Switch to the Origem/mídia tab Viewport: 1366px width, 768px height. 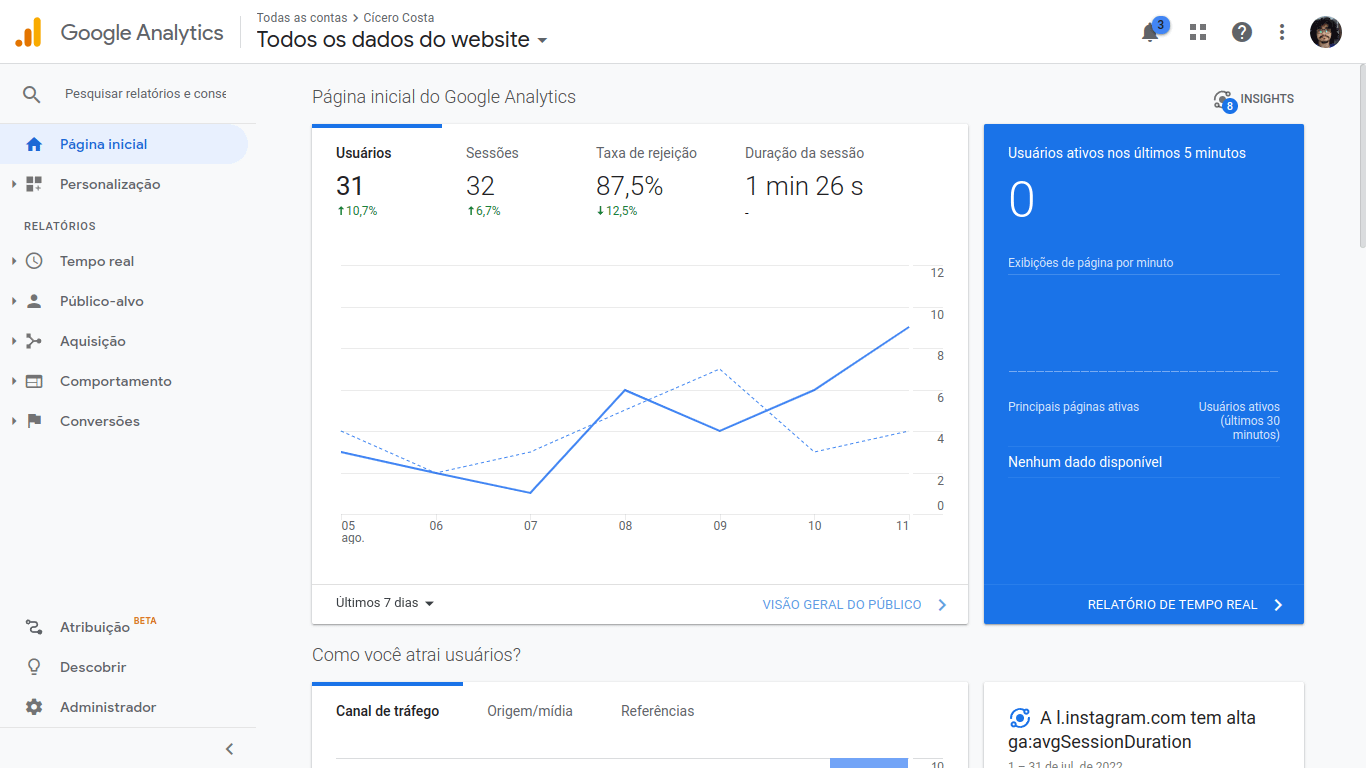point(530,711)
